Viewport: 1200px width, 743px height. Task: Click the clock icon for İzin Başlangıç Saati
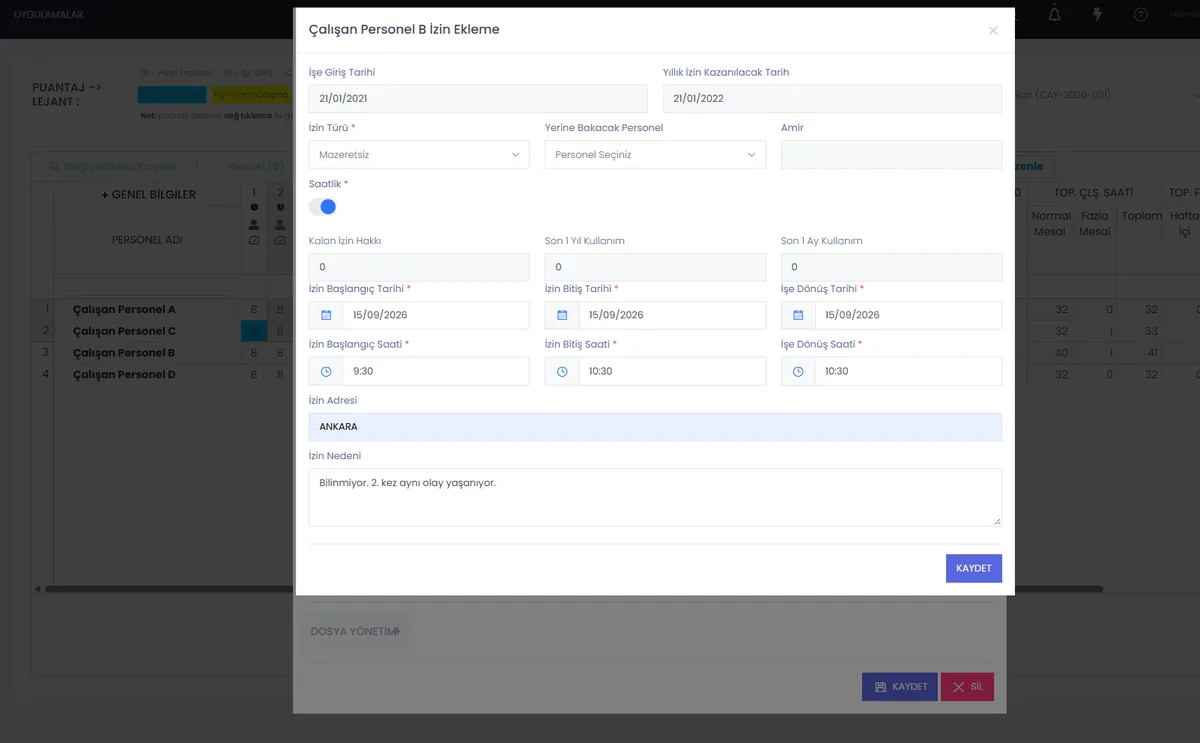[326, 371]
